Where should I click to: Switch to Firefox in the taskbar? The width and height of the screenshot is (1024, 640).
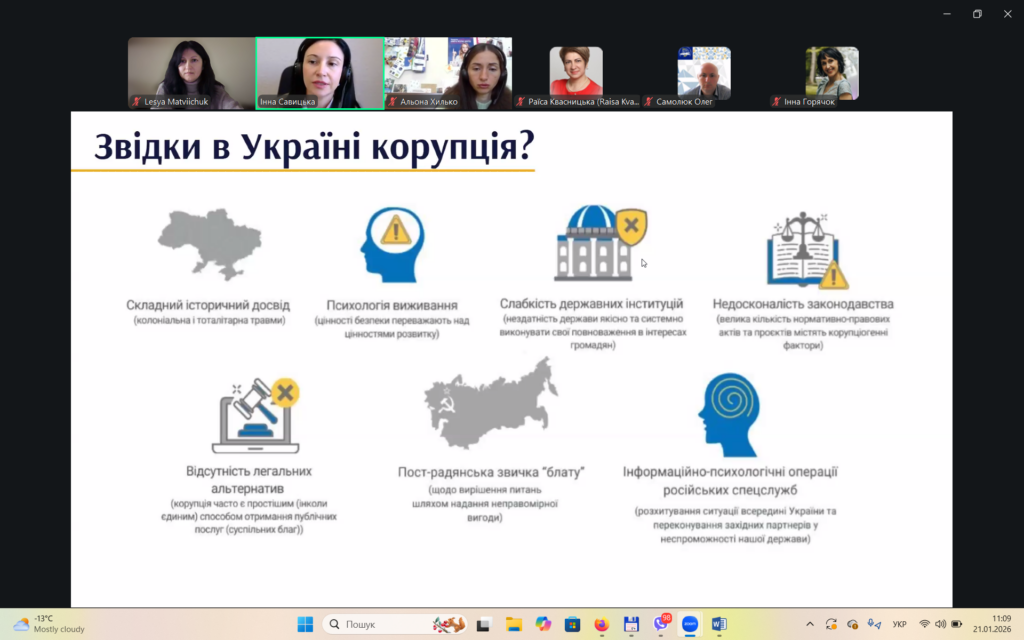point(601,624)
